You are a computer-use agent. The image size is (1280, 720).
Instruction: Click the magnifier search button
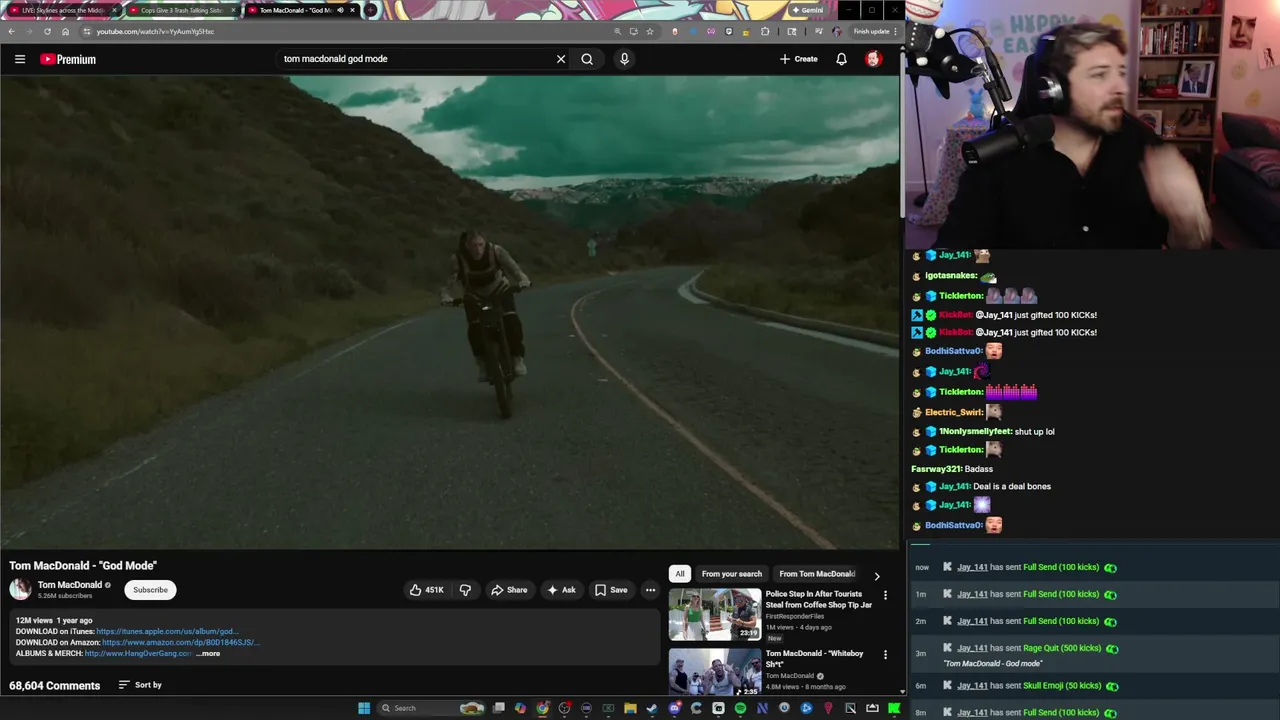pyautogui.click(x=587, y=59)
